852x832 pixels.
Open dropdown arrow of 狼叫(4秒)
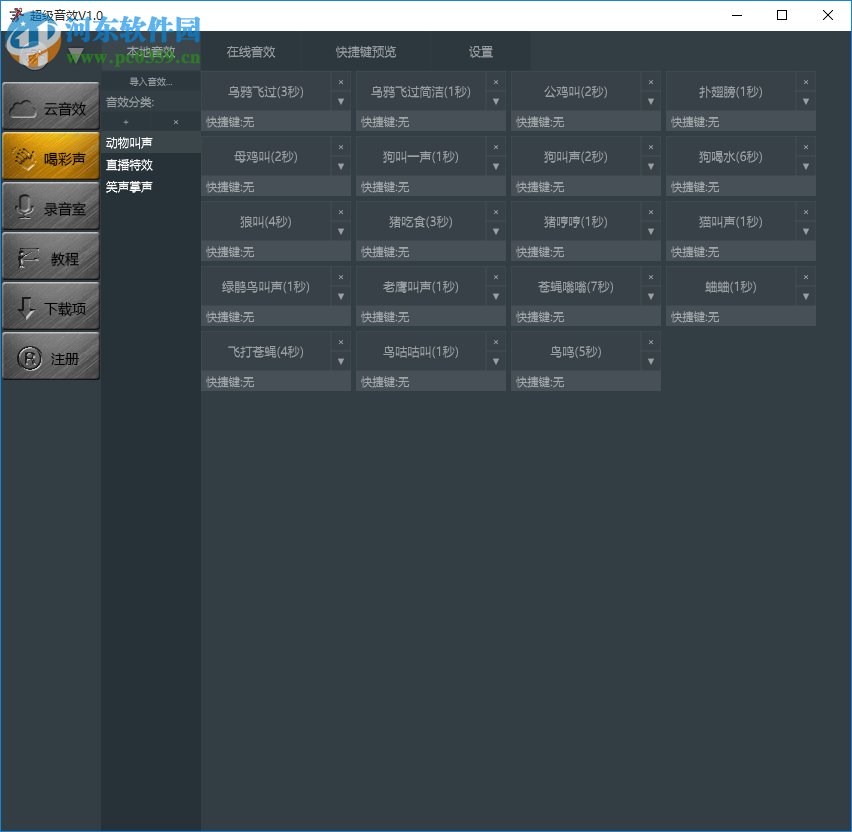click(341, 231)
